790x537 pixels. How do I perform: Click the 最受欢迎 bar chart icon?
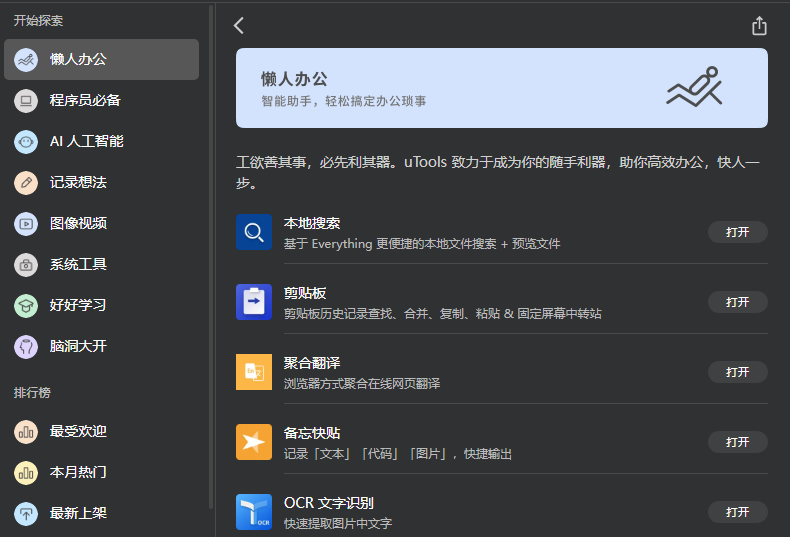click(x=26, y=432)
